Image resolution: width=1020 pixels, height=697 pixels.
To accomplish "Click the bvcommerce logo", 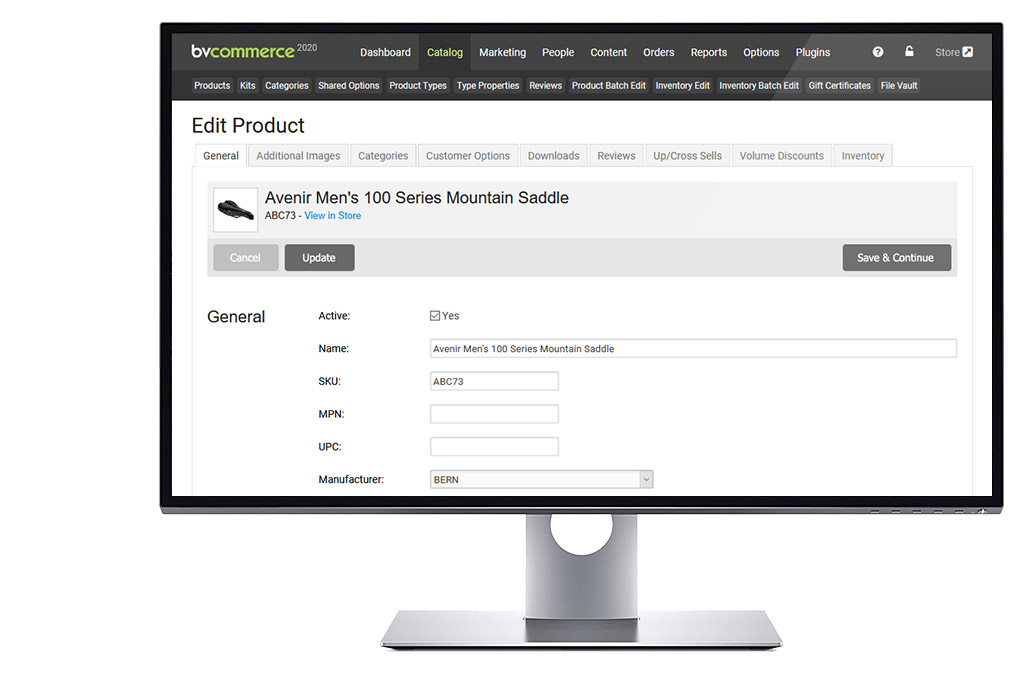I will 243,52.
